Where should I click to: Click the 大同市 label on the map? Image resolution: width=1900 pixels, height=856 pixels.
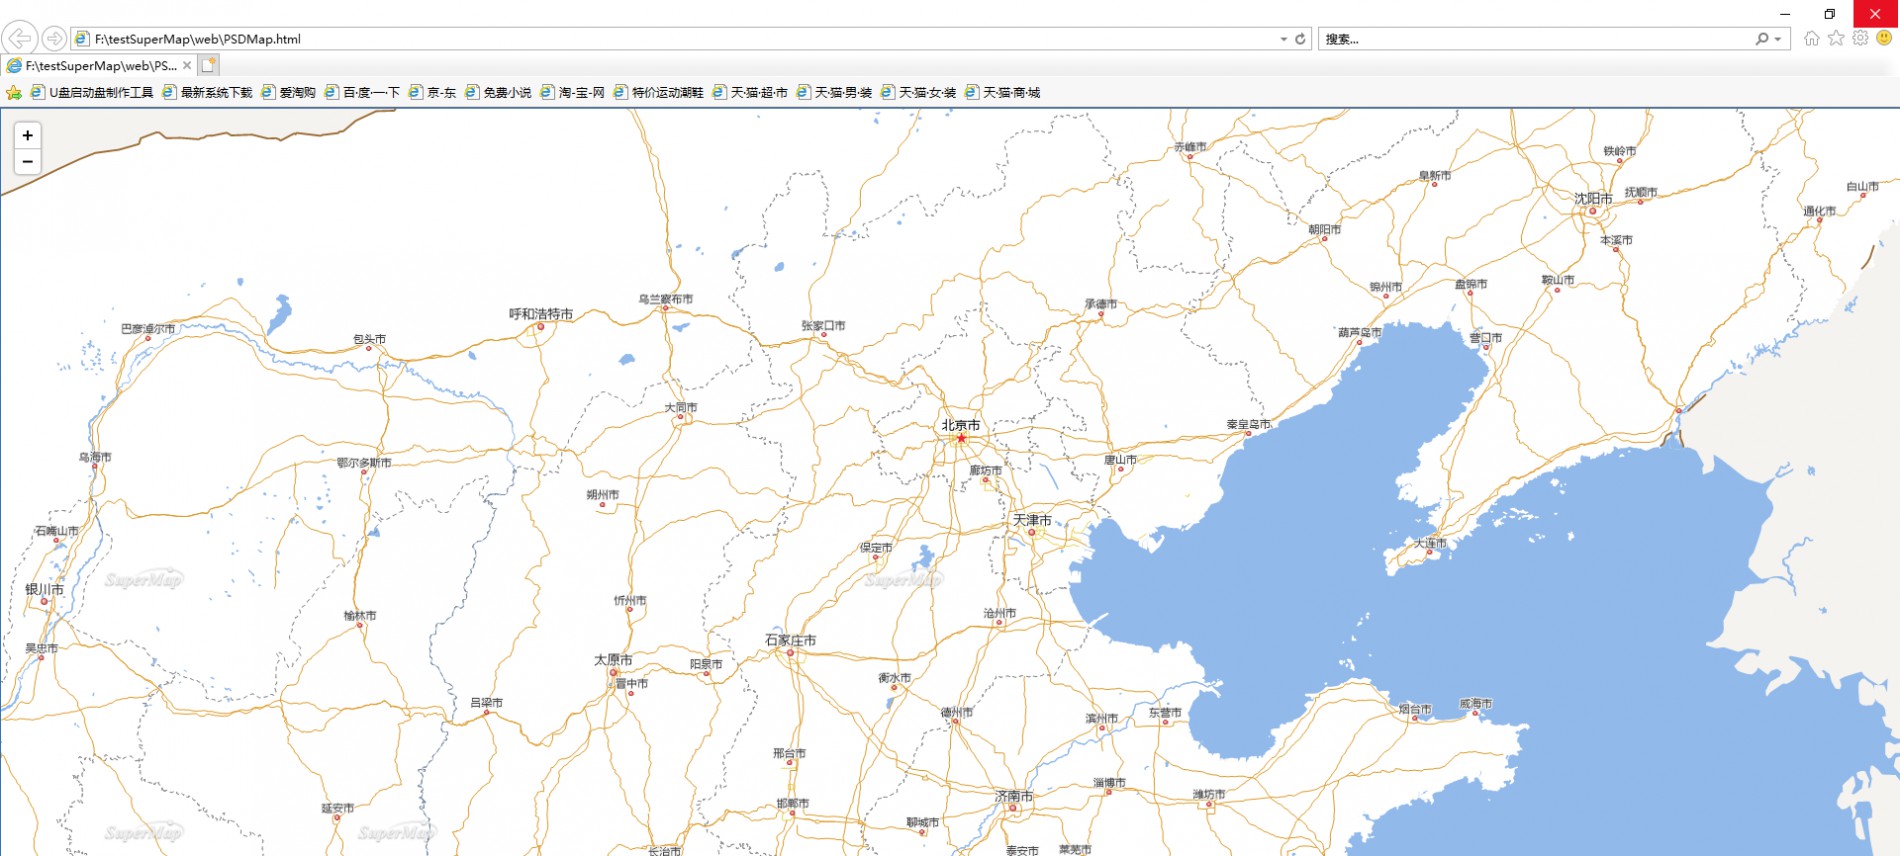tap(681, 408)
